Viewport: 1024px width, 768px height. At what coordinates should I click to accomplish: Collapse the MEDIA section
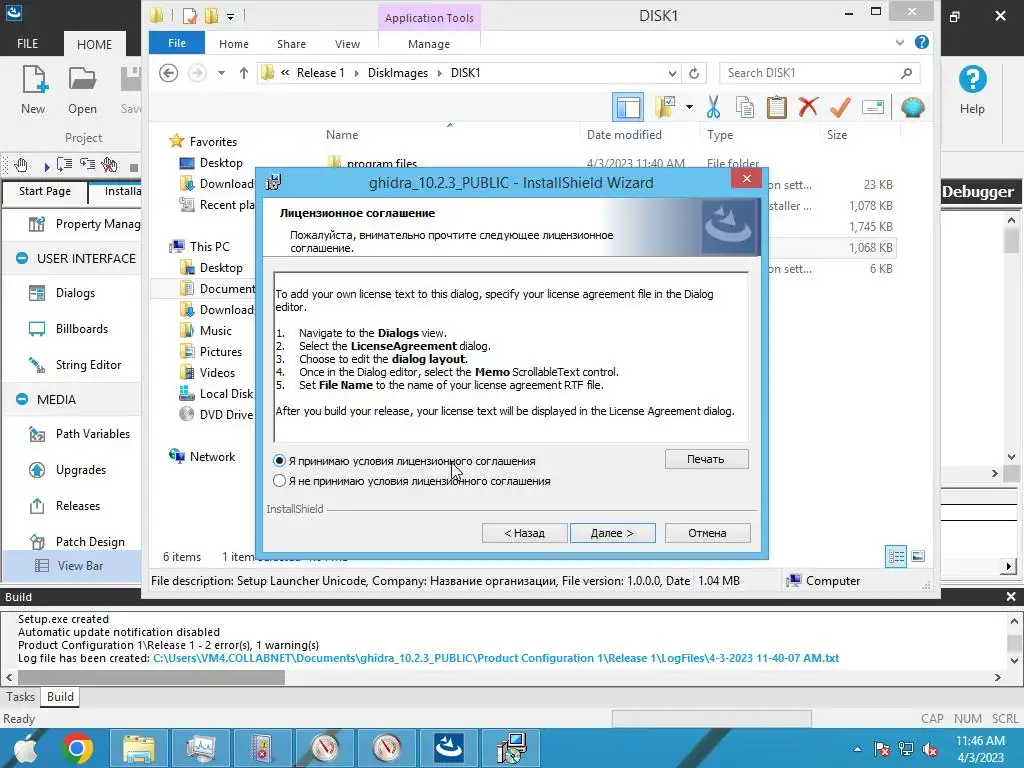[22, 399]
